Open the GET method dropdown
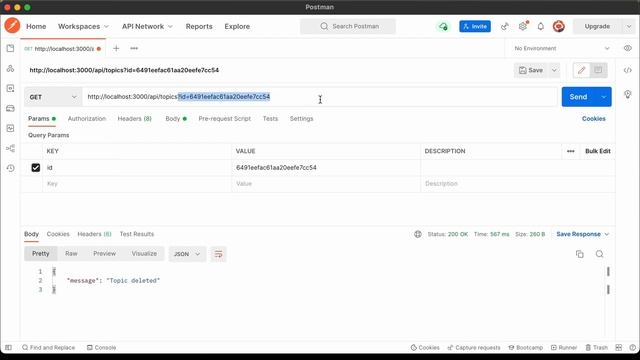The height and width of the screenshot is (360, 640). [x=53, y=97]
